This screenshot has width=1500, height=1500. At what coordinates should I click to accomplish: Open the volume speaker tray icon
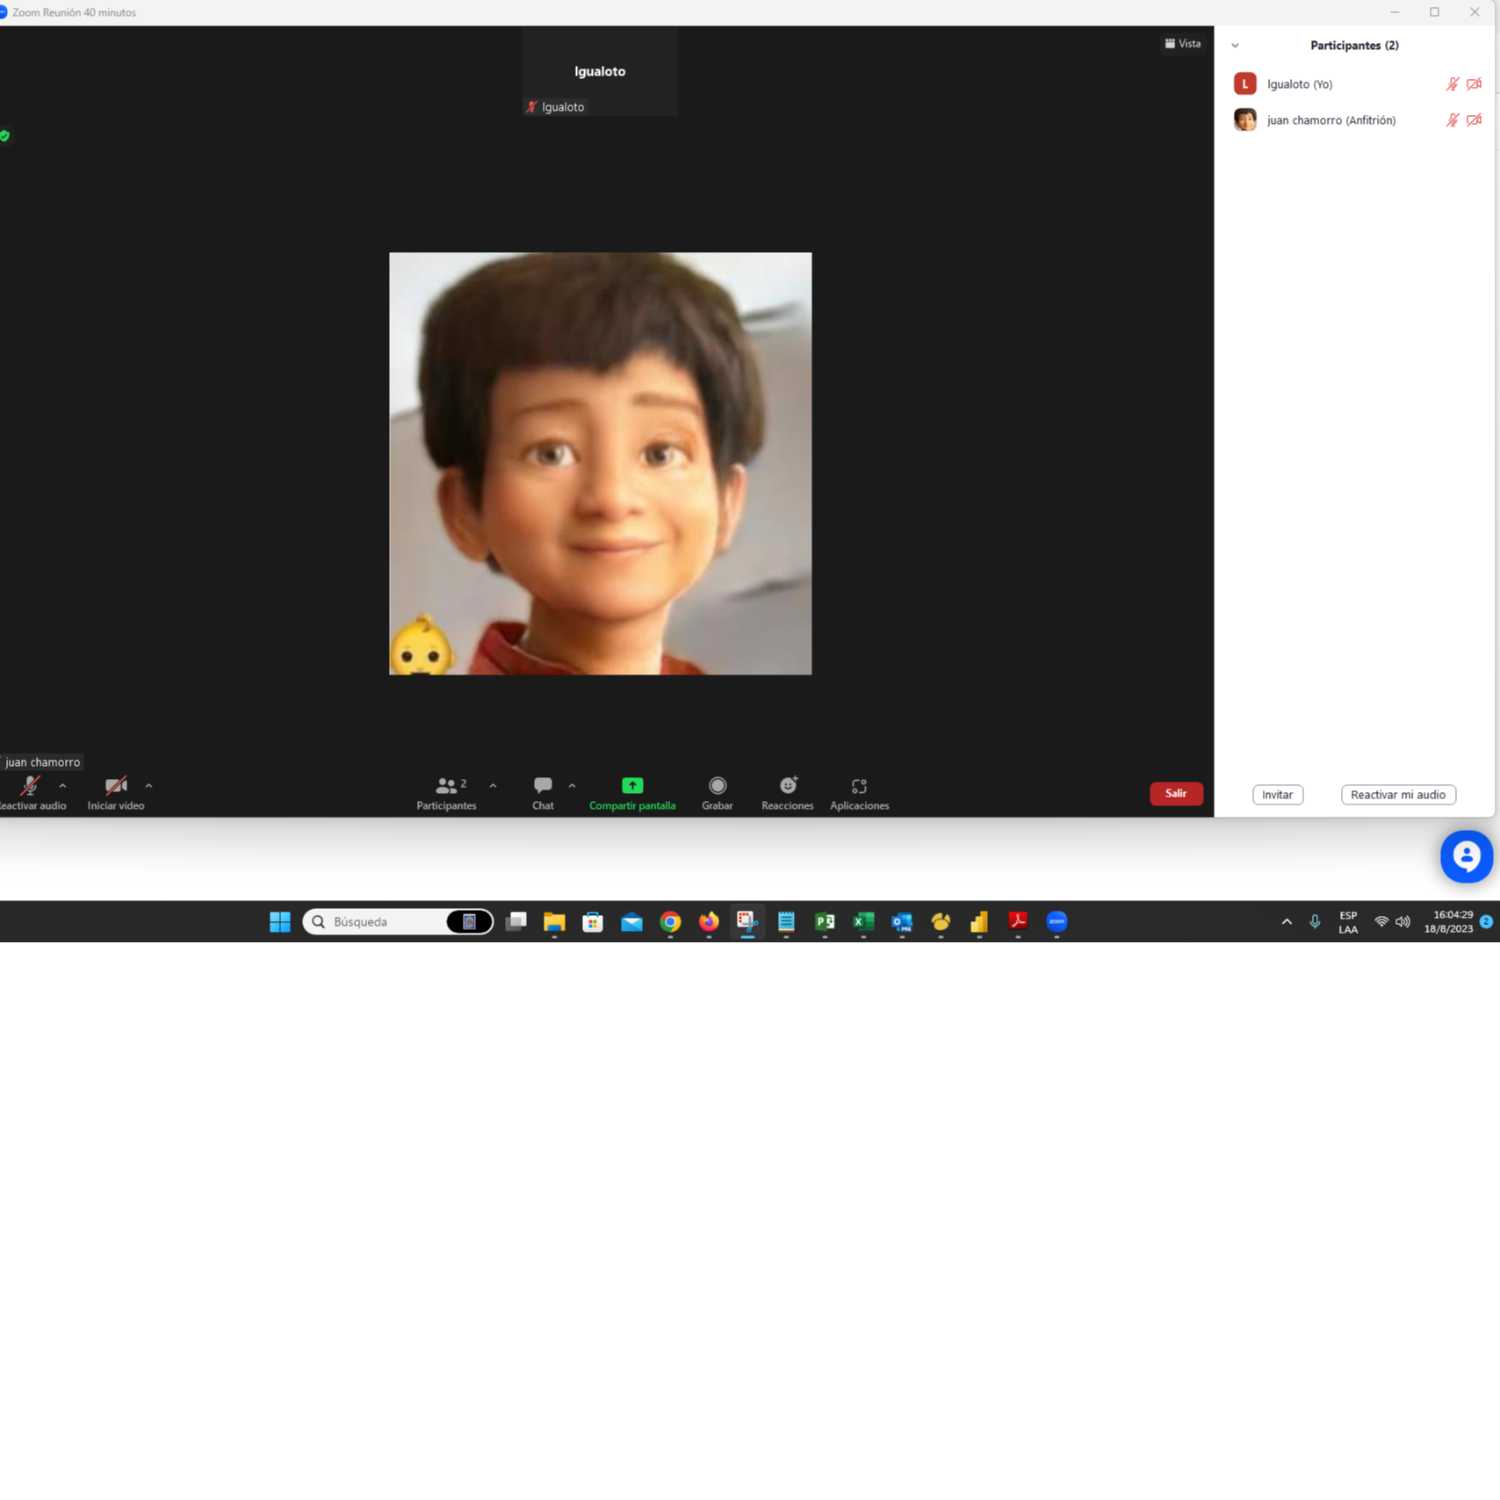(x=1403, y=922)
